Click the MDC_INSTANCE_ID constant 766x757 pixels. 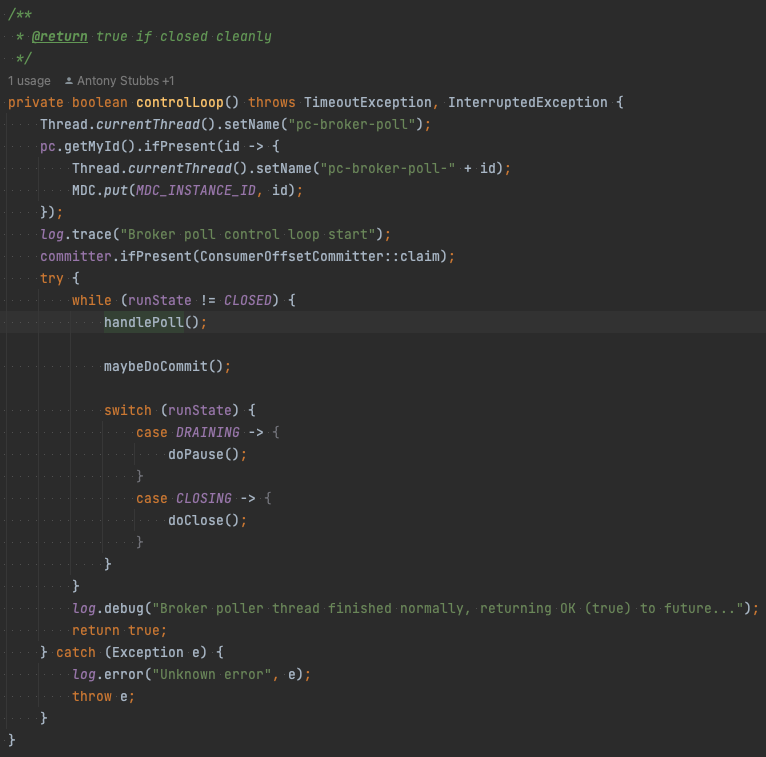tap(196, 190)
